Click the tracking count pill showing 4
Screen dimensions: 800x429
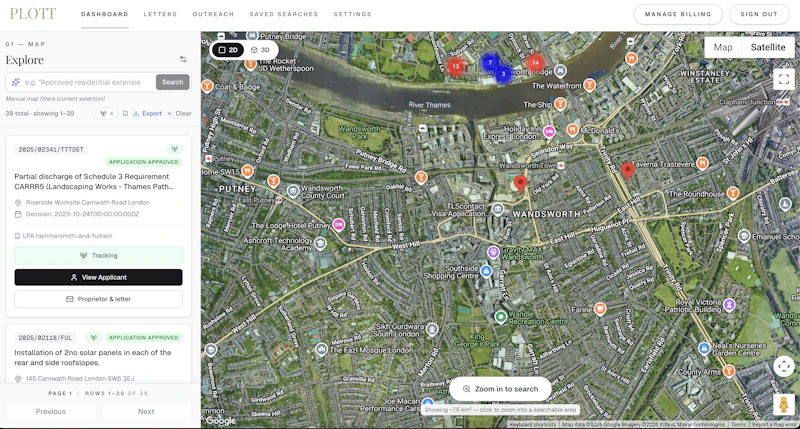pos(107,113)
